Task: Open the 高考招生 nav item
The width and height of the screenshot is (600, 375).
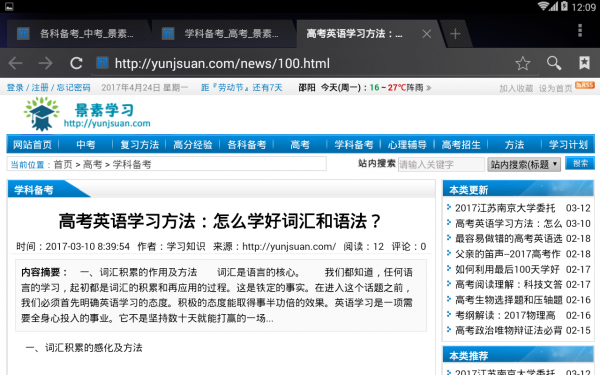Action: point(461,145)
